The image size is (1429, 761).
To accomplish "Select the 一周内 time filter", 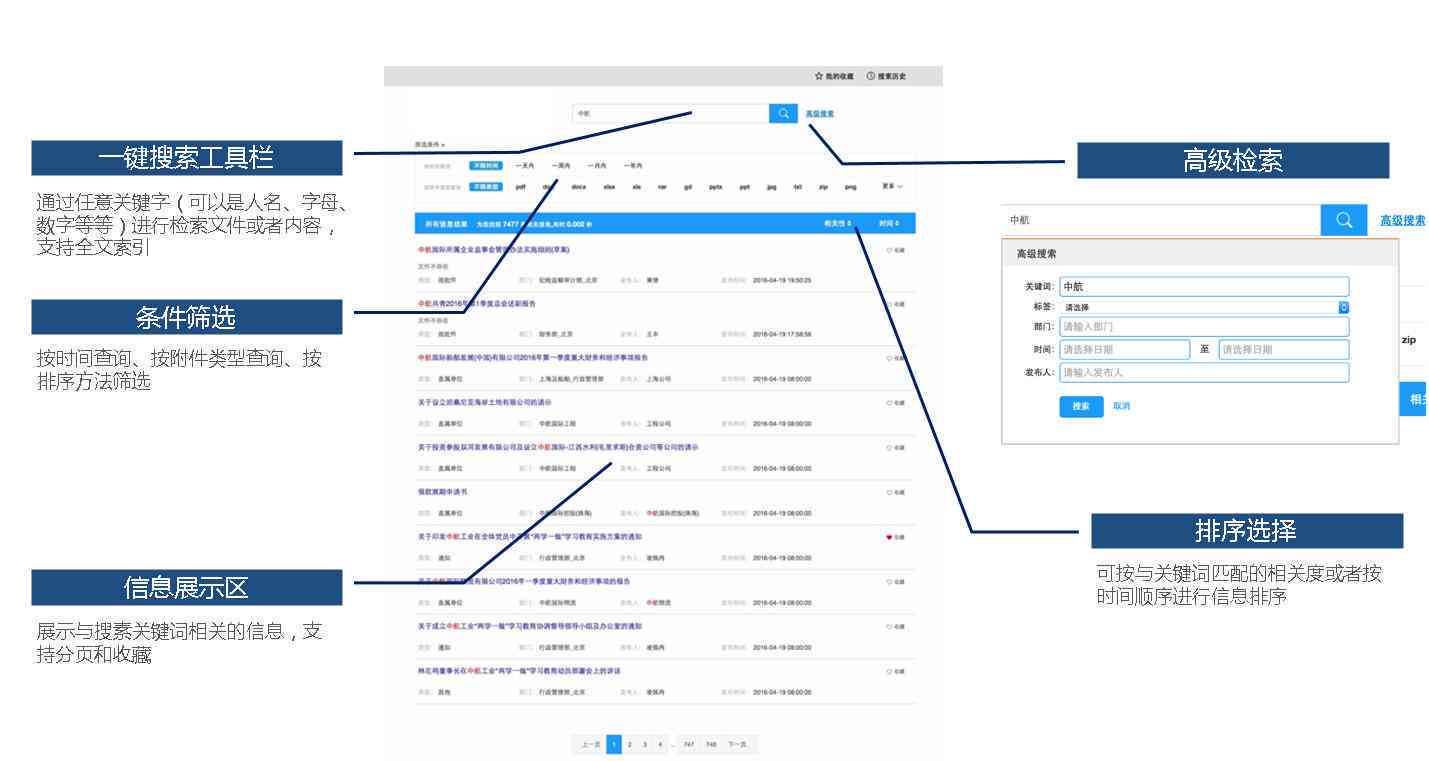I will 561,165.
